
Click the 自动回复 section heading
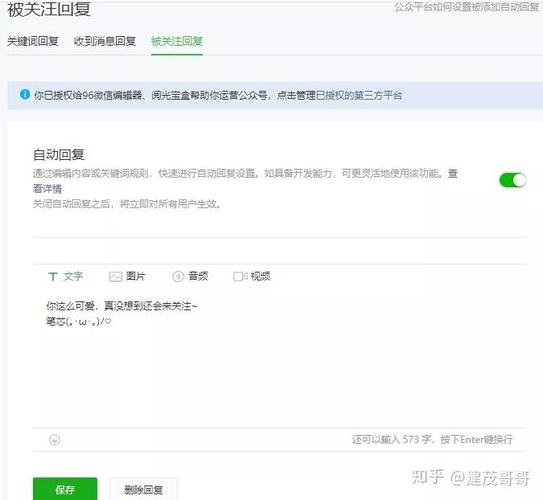click(x=59, y=154)
